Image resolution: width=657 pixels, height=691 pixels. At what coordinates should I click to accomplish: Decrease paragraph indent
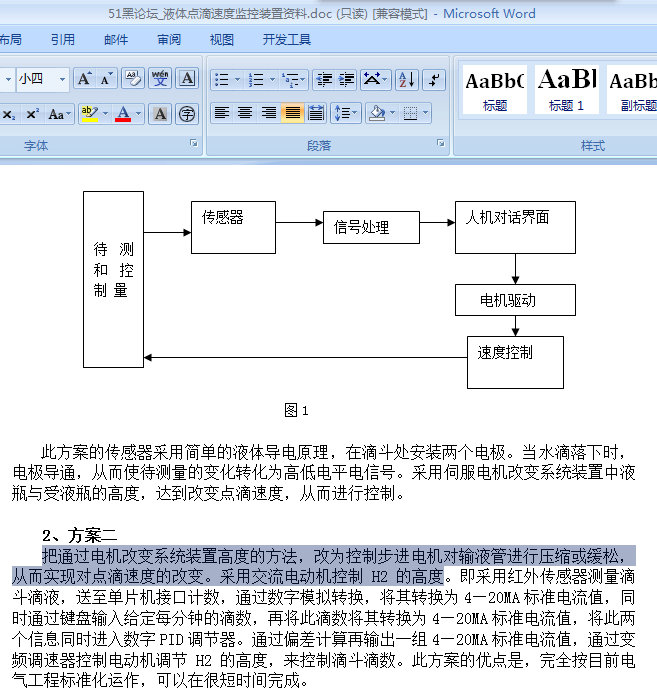click(x=324, y=80)
